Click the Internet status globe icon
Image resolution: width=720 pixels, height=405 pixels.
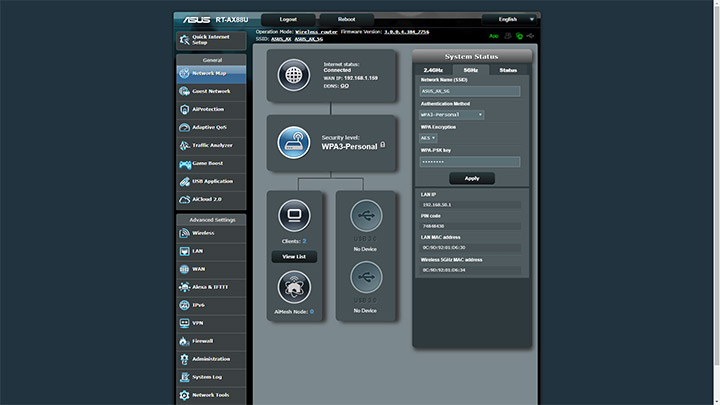click(294, 75)
